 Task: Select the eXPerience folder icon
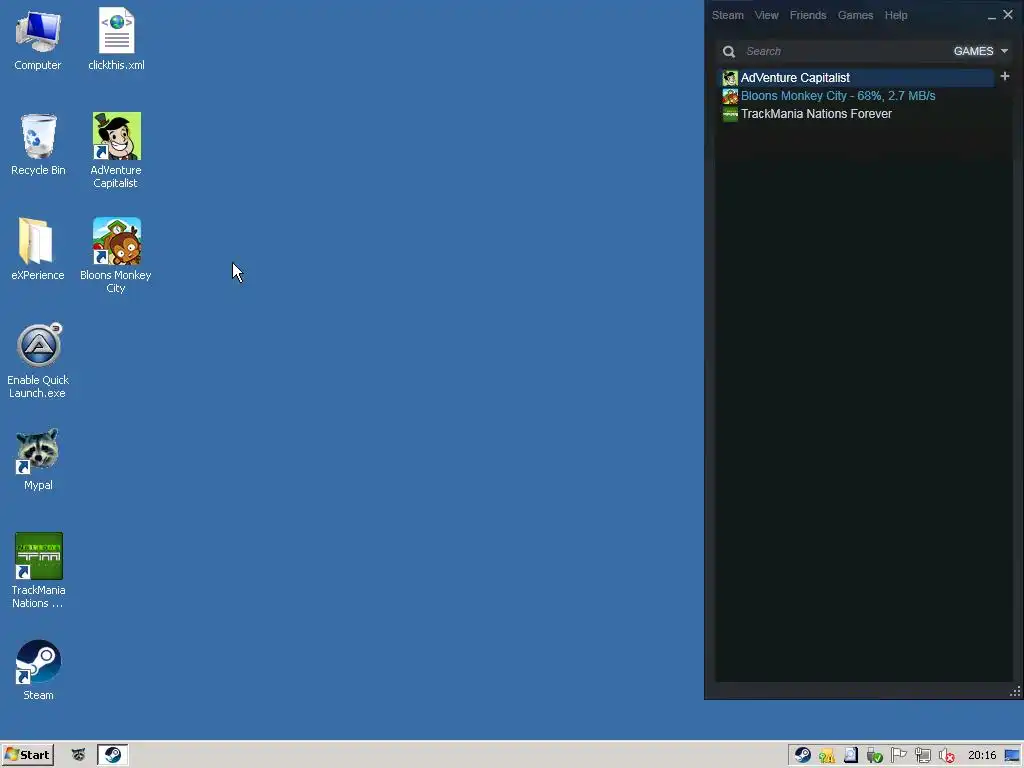(37, 249)
